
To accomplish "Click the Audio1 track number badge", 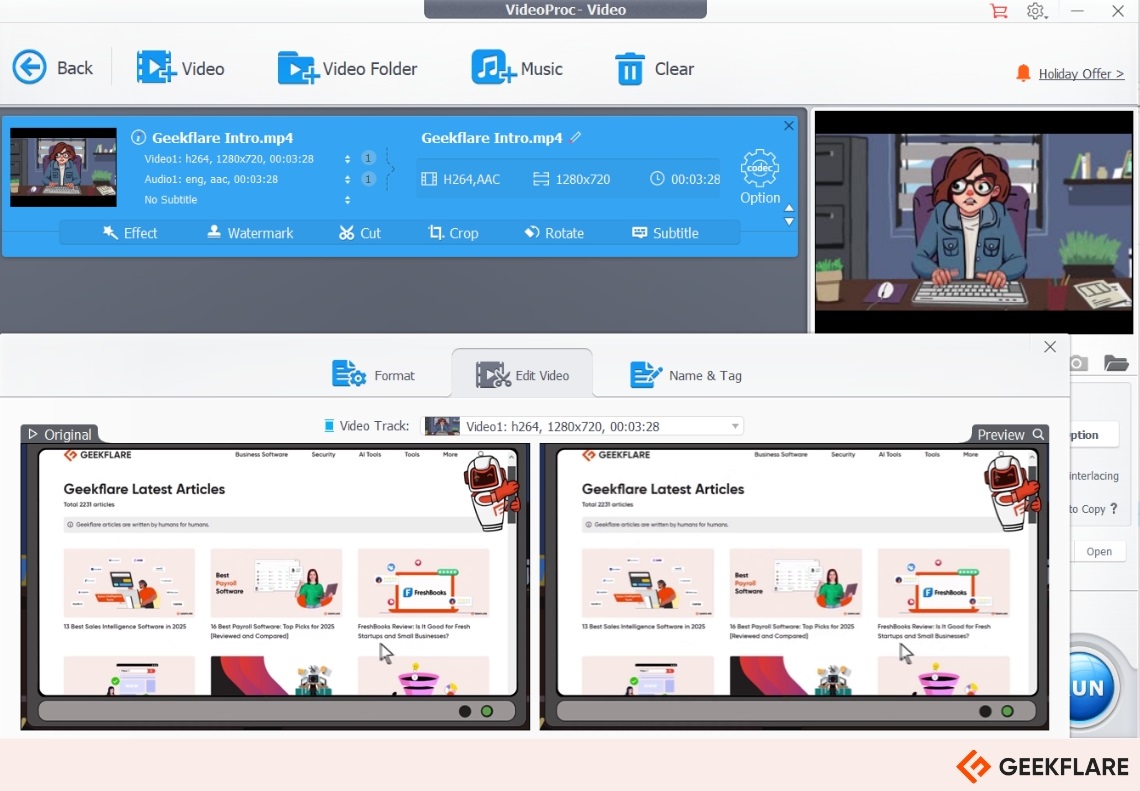I will [x=369, y=179].
